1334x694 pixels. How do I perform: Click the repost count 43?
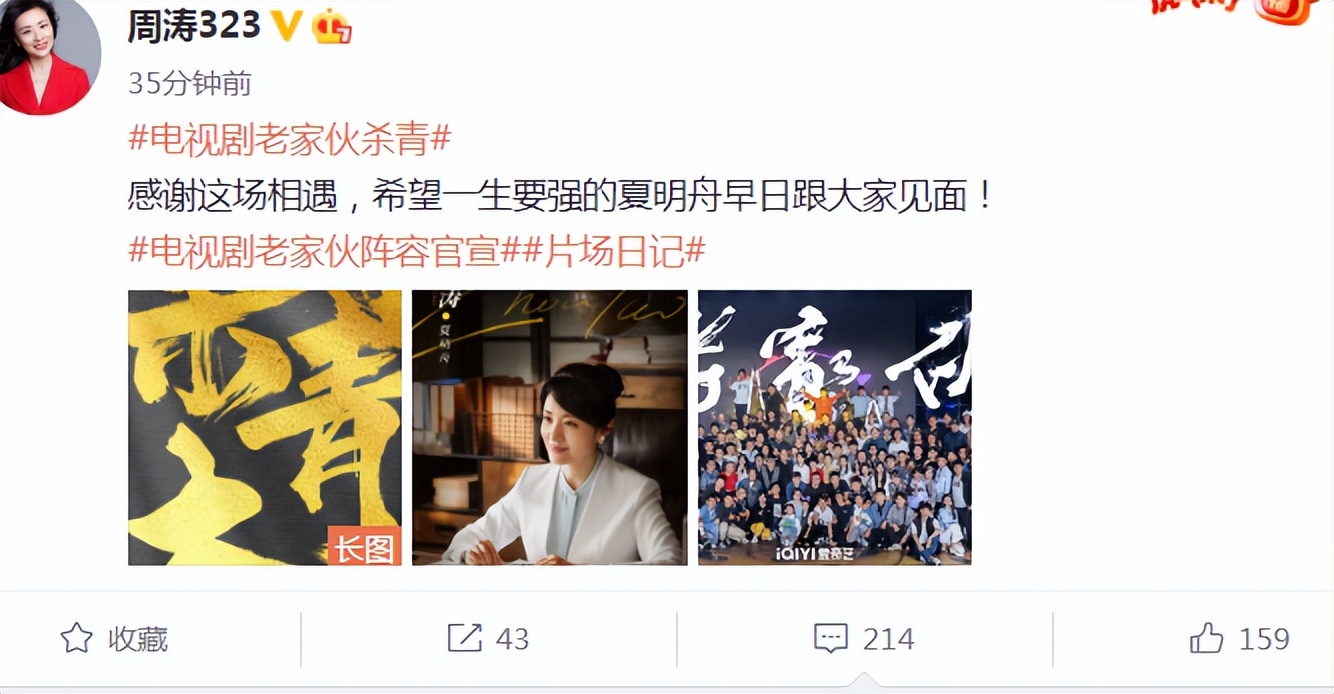(x=512, y=638)
